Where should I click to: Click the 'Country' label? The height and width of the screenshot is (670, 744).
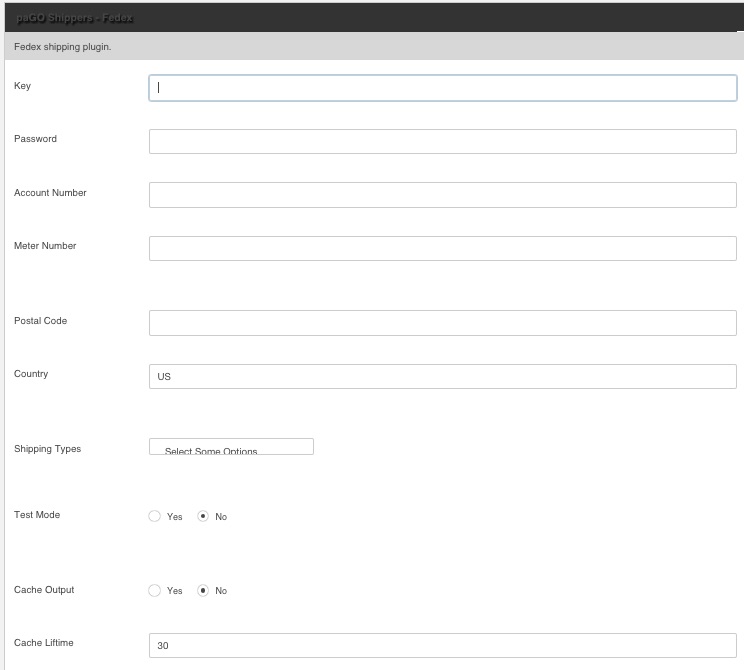pos(31,374)
